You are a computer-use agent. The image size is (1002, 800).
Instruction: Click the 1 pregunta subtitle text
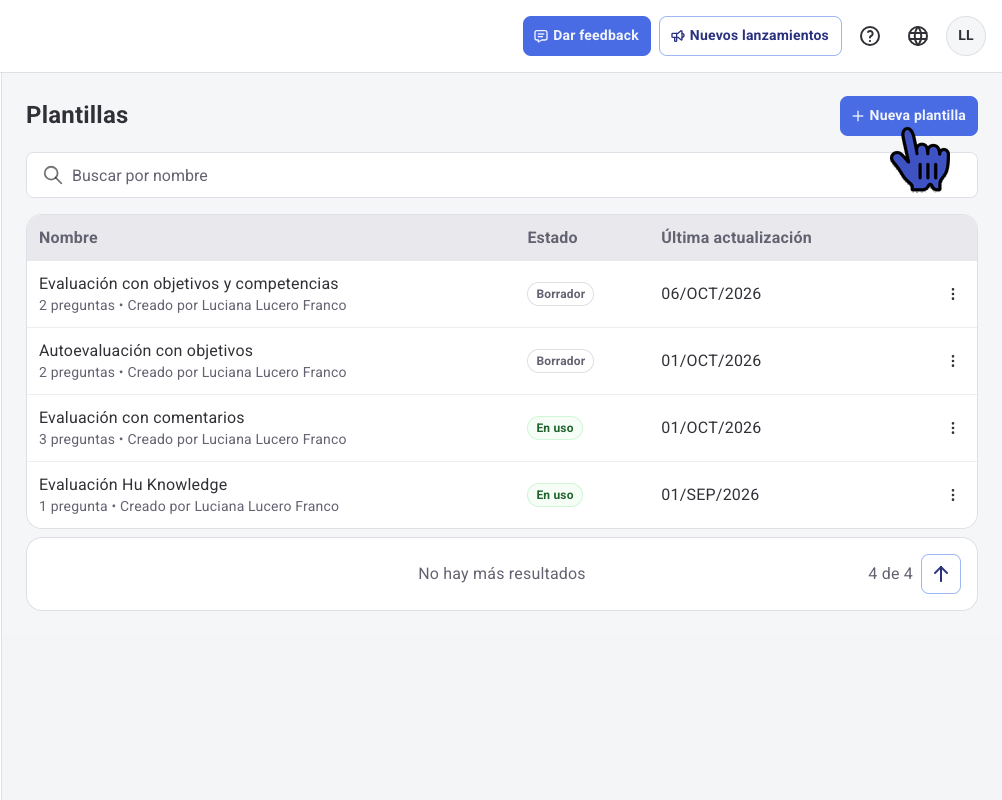pyautogui.click(x=73, y=507)
